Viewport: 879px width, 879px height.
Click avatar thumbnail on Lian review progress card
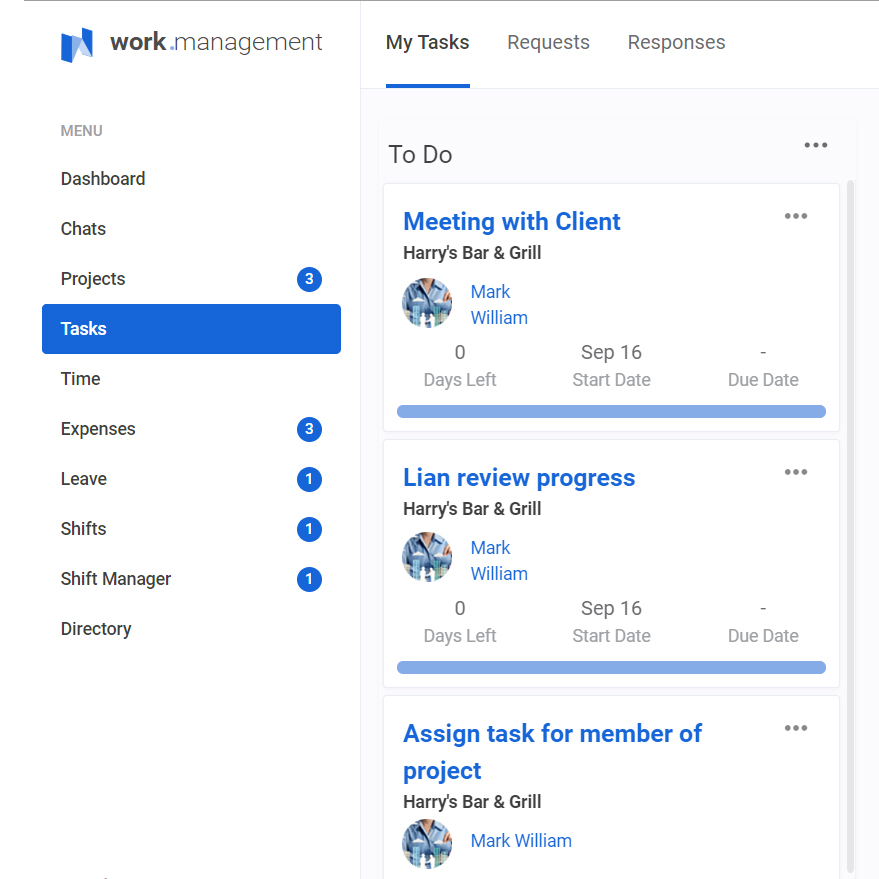click(x=427, y=558)
